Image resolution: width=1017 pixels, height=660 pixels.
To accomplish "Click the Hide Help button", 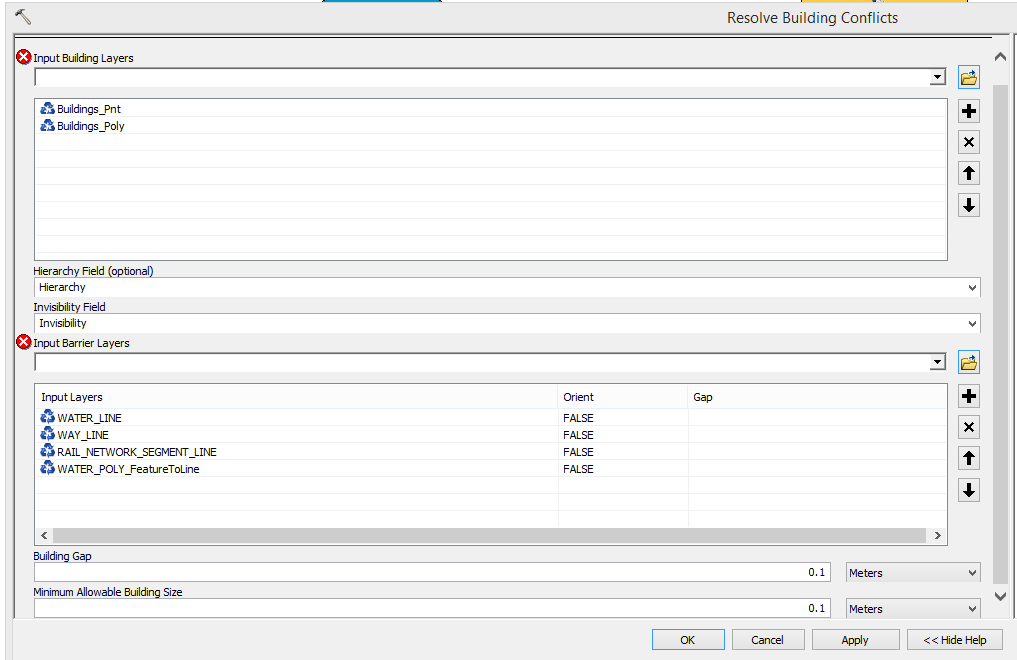I will click(955, 640).
